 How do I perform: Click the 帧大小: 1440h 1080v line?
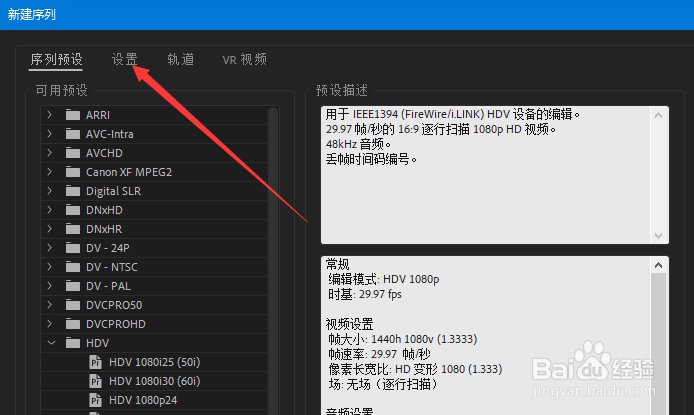[403, 339]
